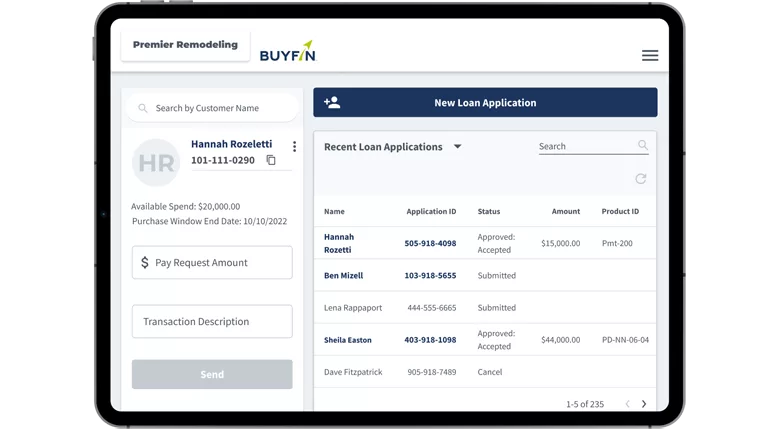Image resolution: width=780 pixels, height=439 pixels.
Task: Click the Search by Customer Name box
Action: 211,108
